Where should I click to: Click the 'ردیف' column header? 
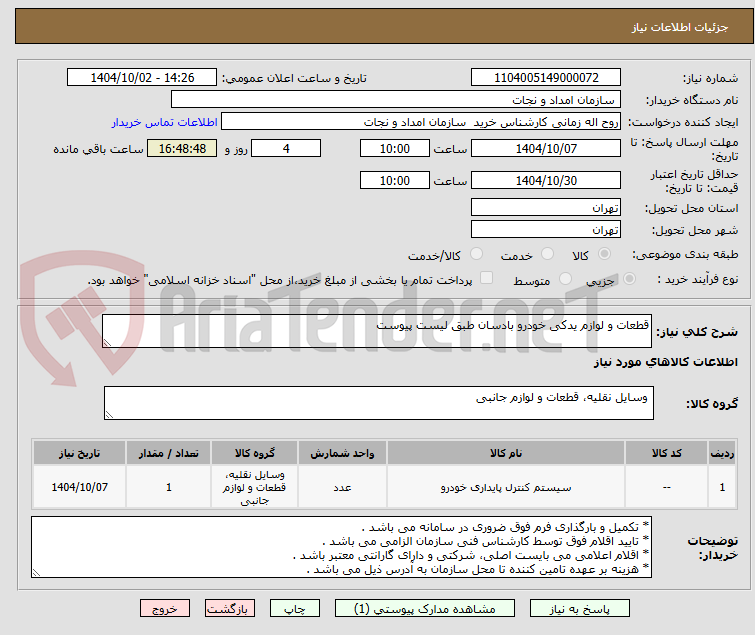coord(722,453)
